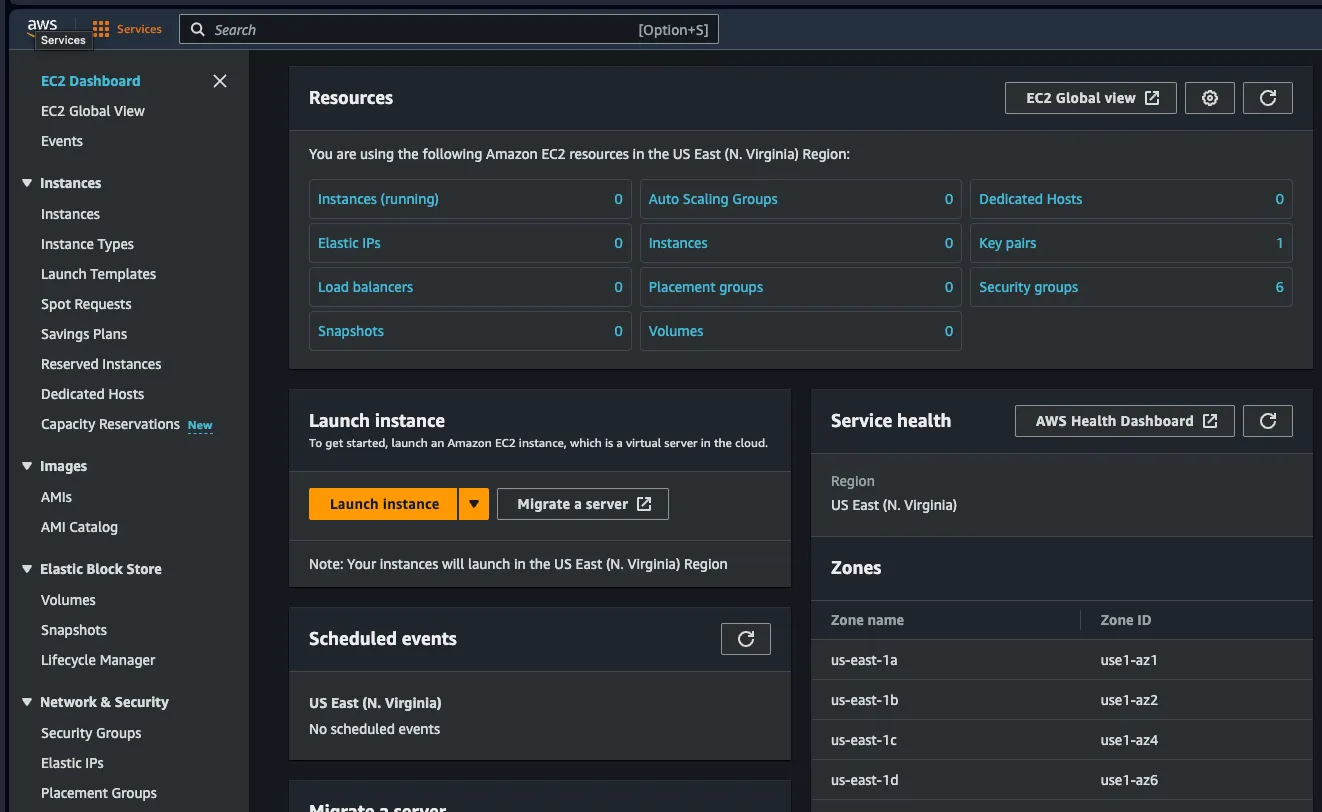Open AWS Health Dashboard
This screenshot has height=812, width=1322.
tap(1125, 421)
